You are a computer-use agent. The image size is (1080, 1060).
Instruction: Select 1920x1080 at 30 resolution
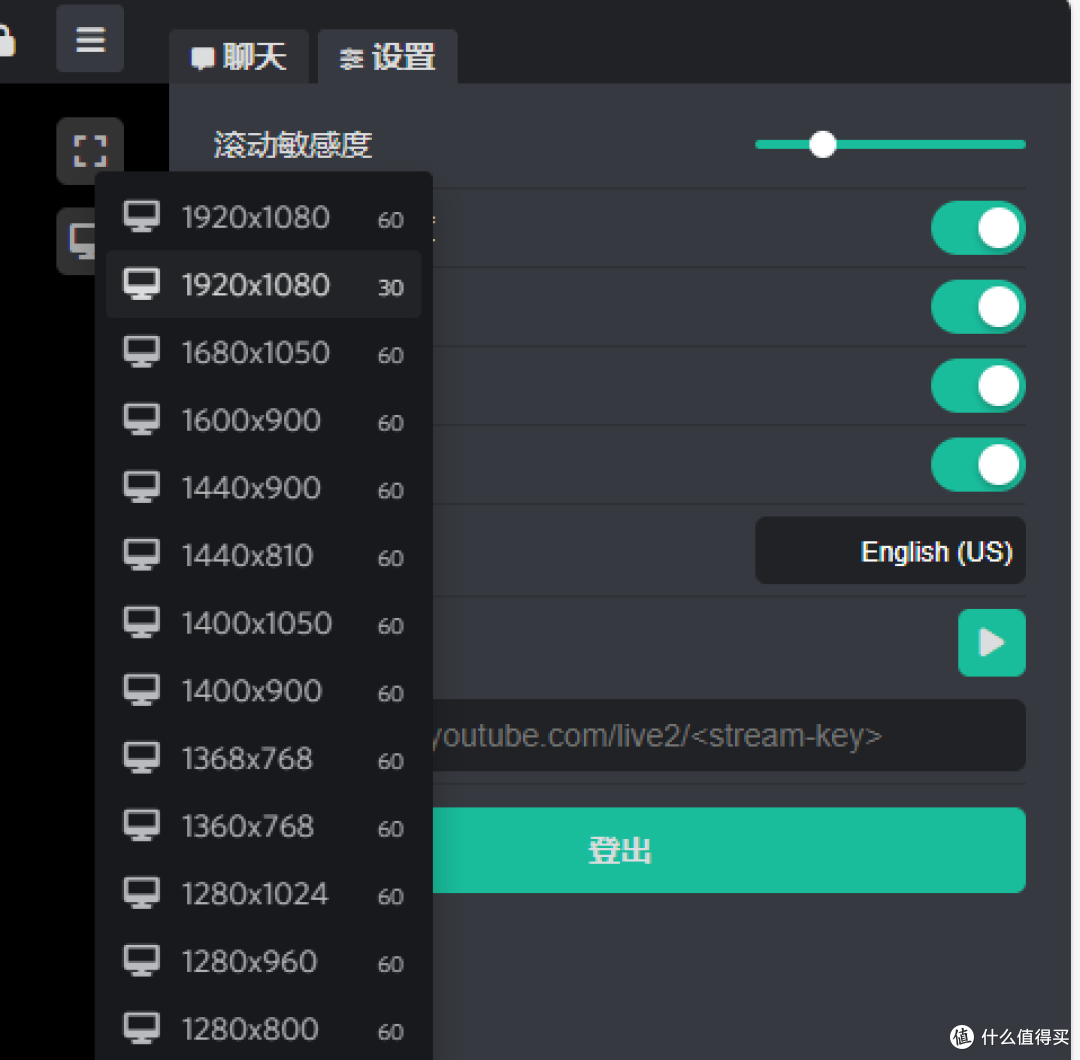pos(264,285)
